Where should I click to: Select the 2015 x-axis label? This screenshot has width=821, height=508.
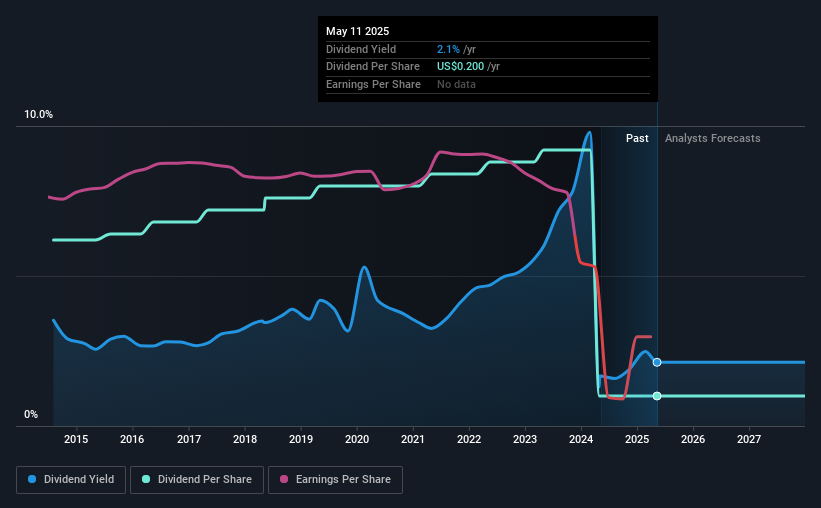[76, 439]
